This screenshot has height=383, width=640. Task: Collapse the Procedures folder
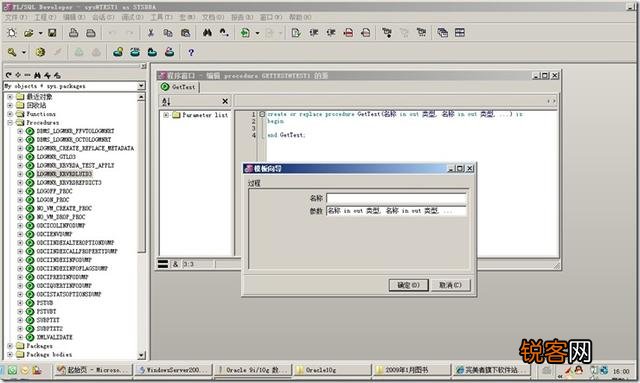click(x=10, y=122)
